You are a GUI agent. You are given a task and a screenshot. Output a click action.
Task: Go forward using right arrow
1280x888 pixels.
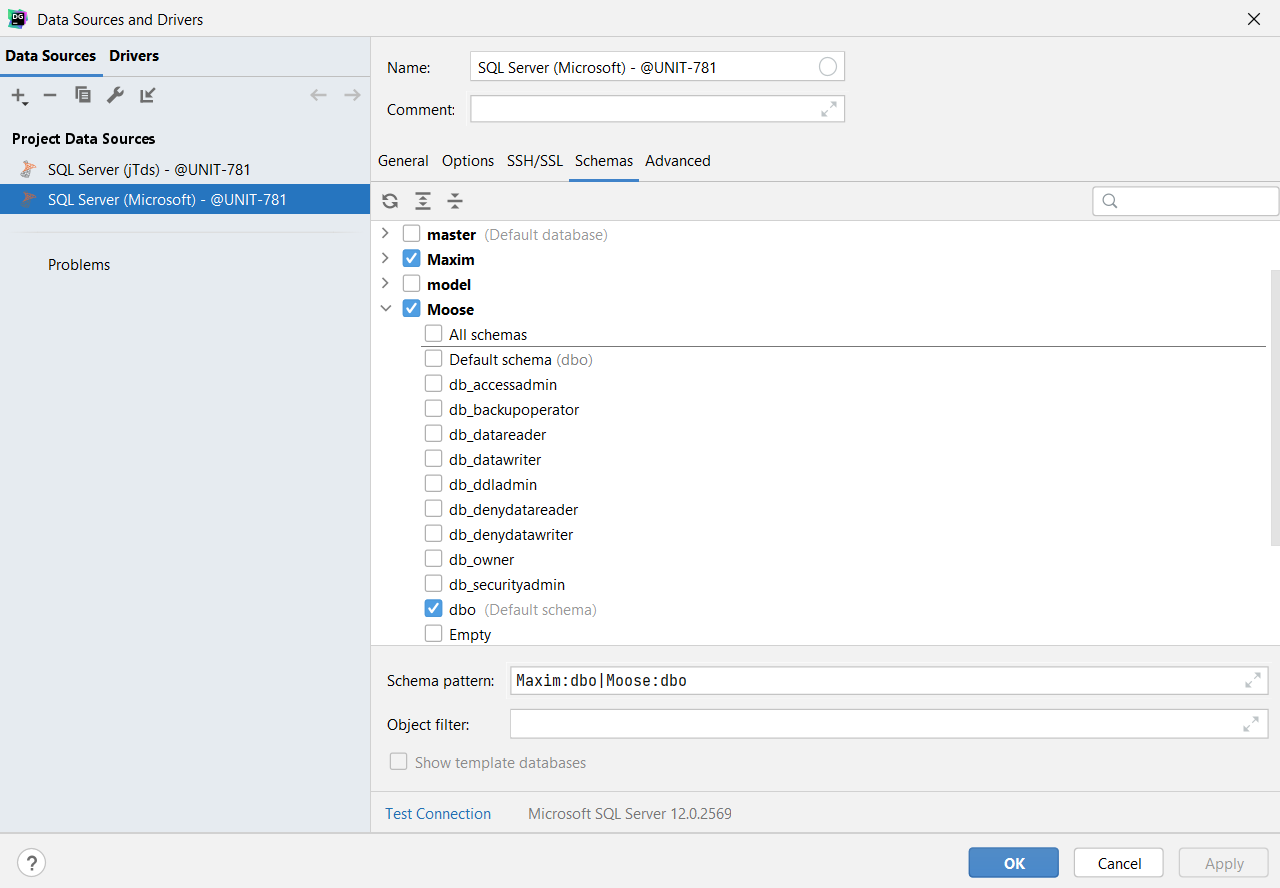click(x=352, y=95)
